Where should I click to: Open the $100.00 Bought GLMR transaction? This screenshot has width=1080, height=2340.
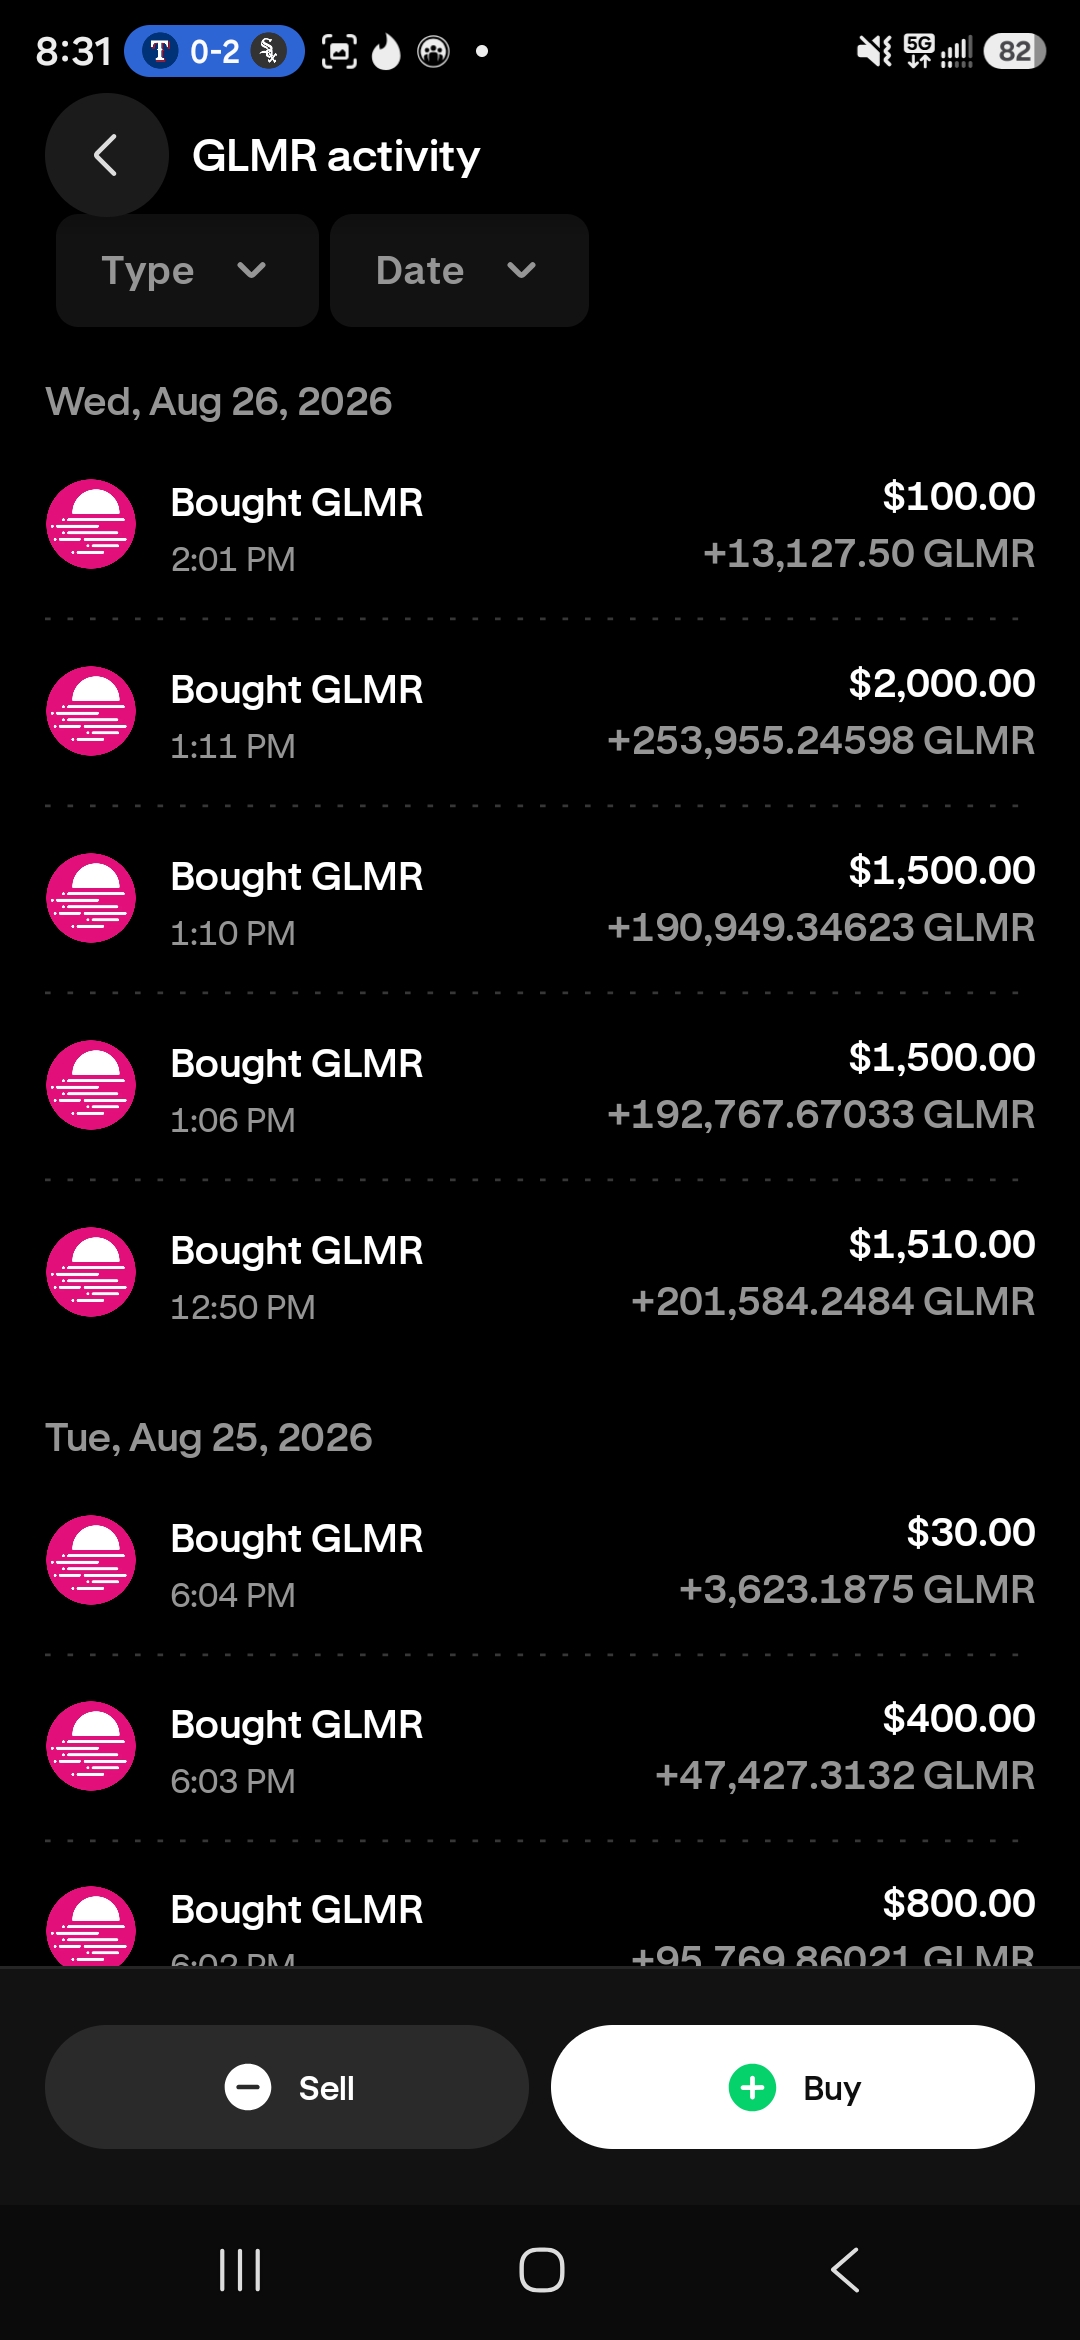pos(540,526)
